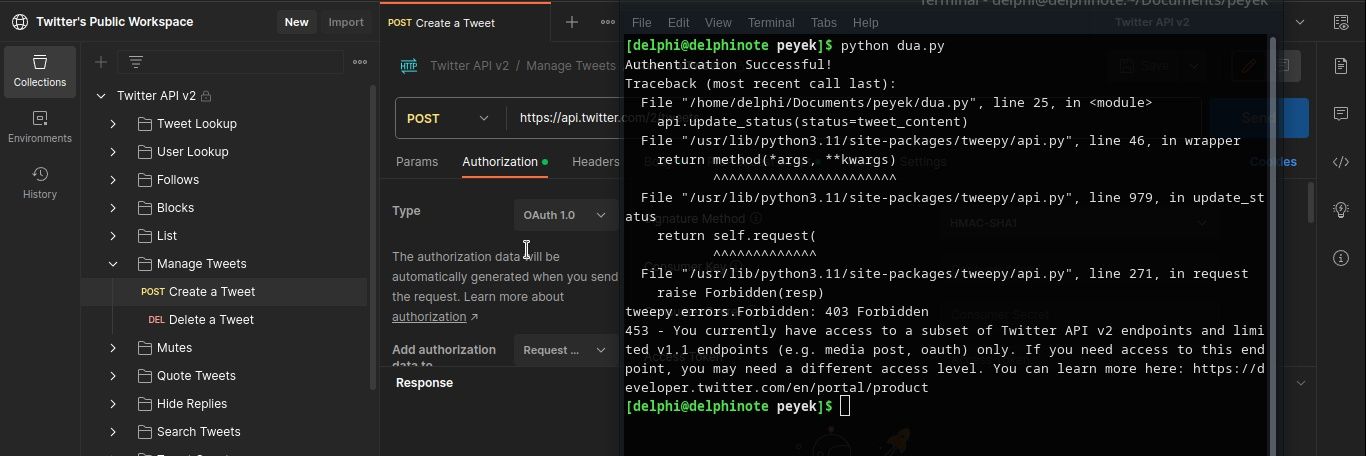Open Related requests lightbulb icon

click(x=1341, y=210)
